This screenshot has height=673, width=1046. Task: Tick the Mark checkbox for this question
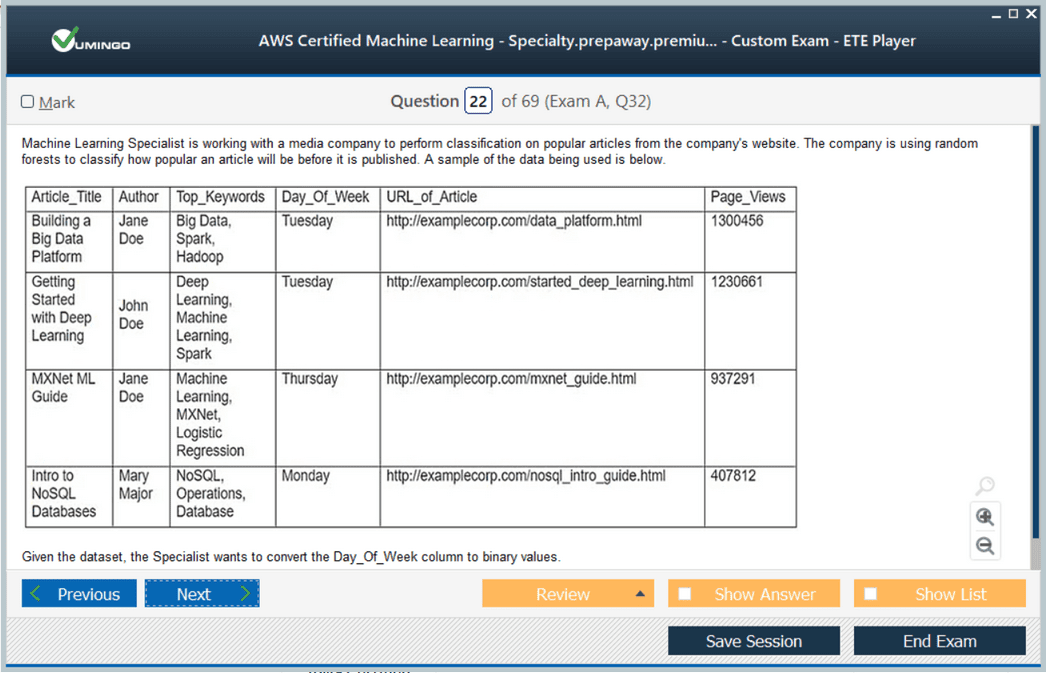[28, 102]
